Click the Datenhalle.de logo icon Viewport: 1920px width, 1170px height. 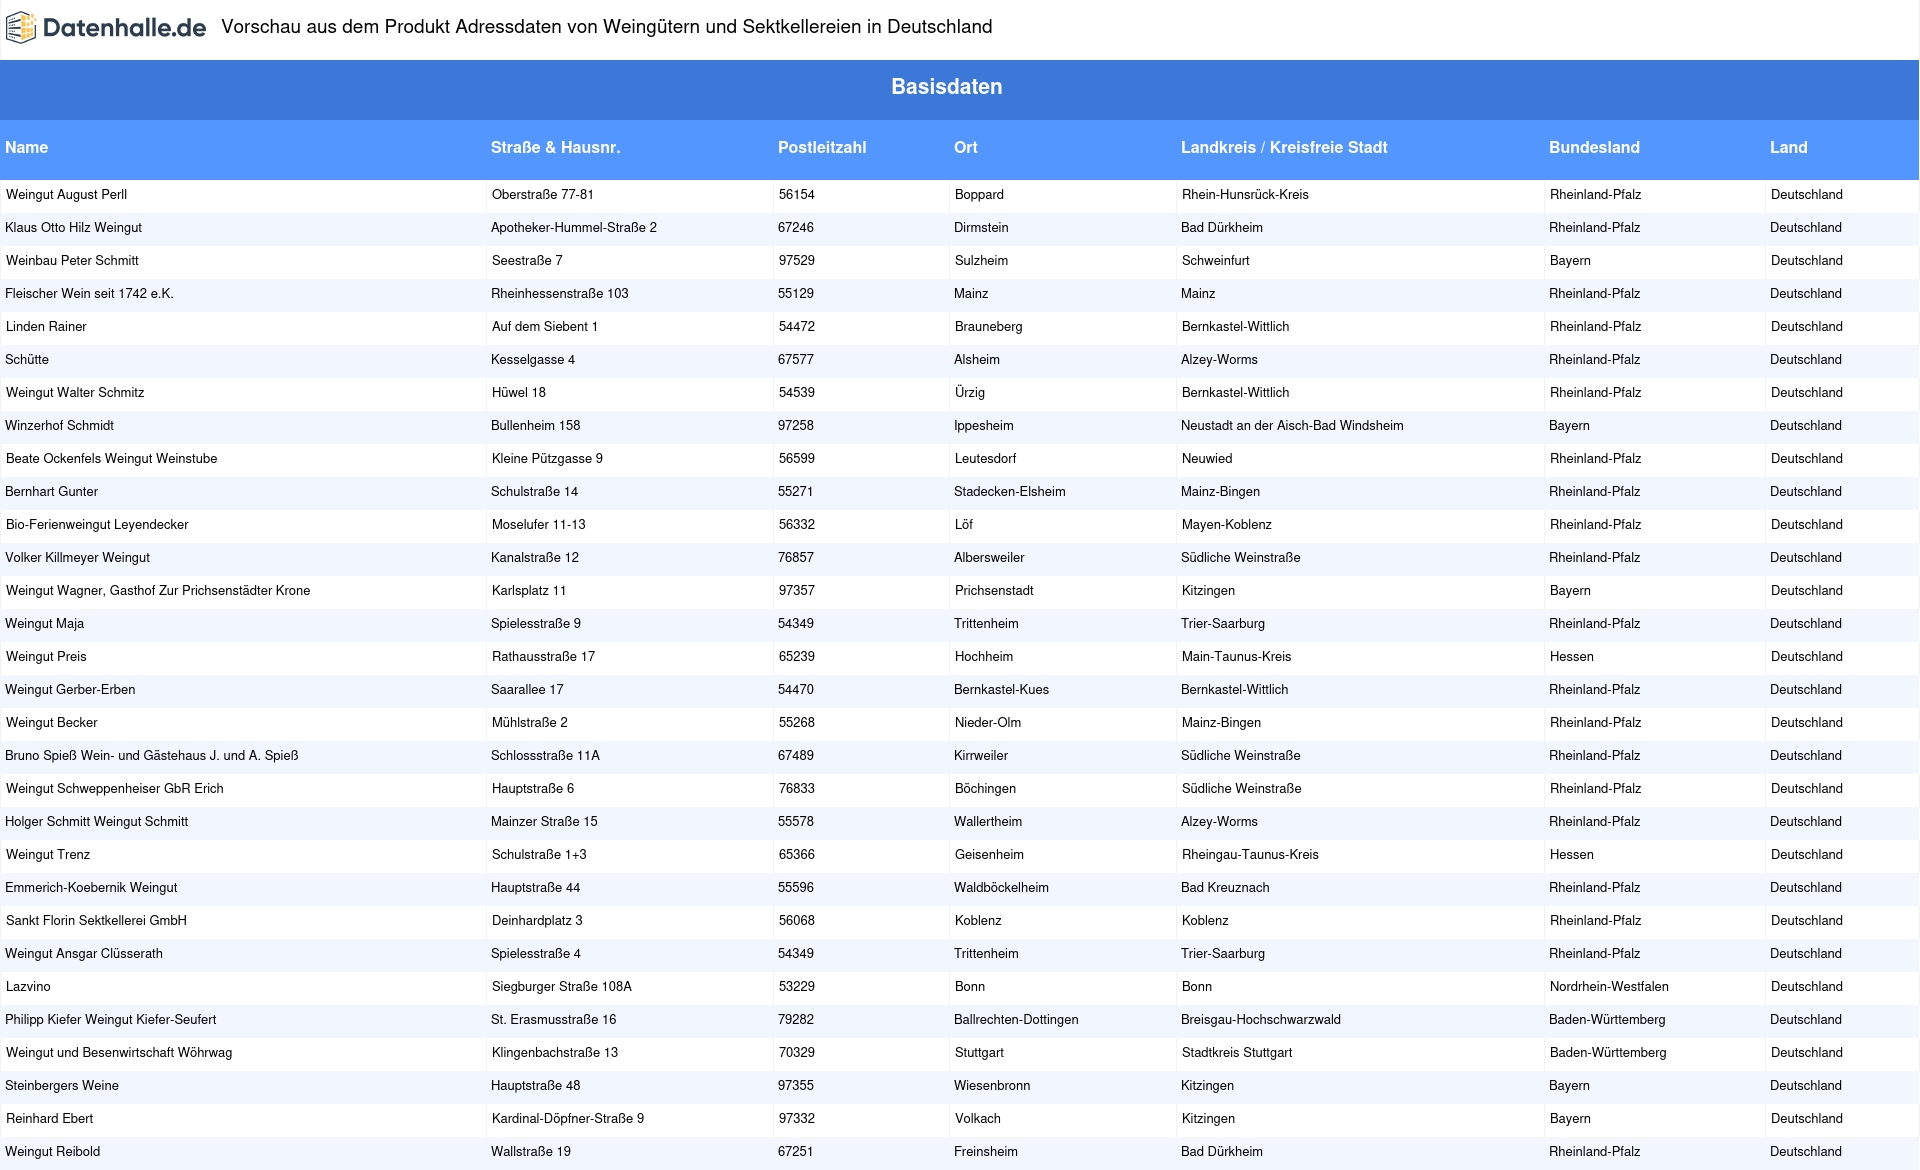click(x=21, y=28)
